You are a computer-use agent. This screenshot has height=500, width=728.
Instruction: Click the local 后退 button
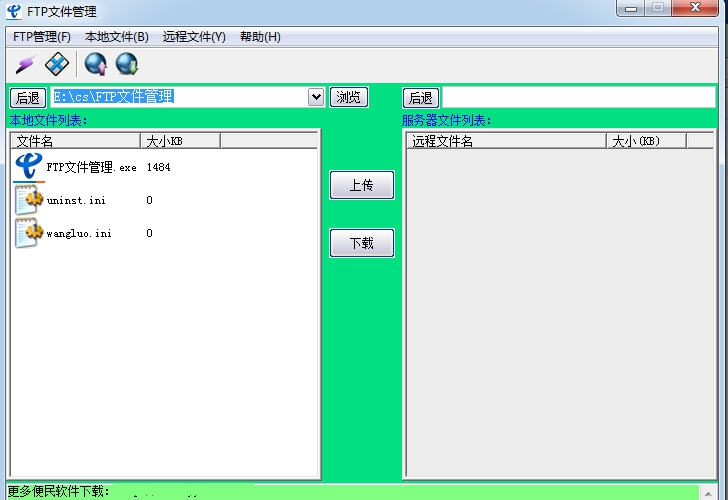pos(28,98)
